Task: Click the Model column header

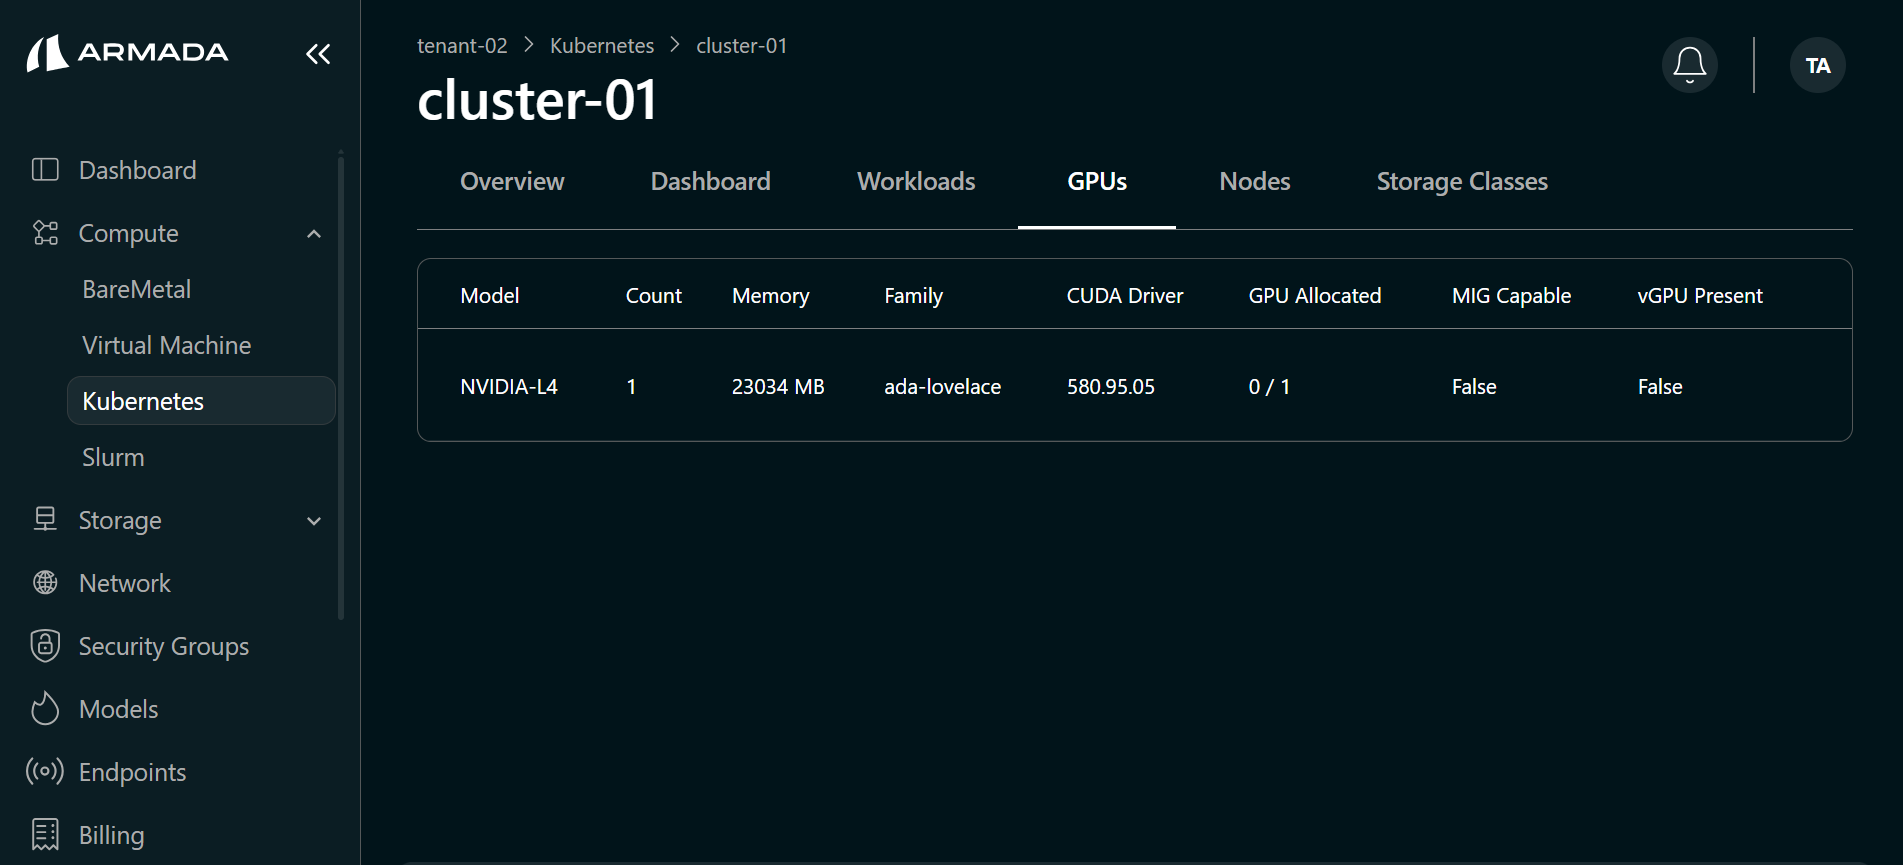Action: point(490,295)
